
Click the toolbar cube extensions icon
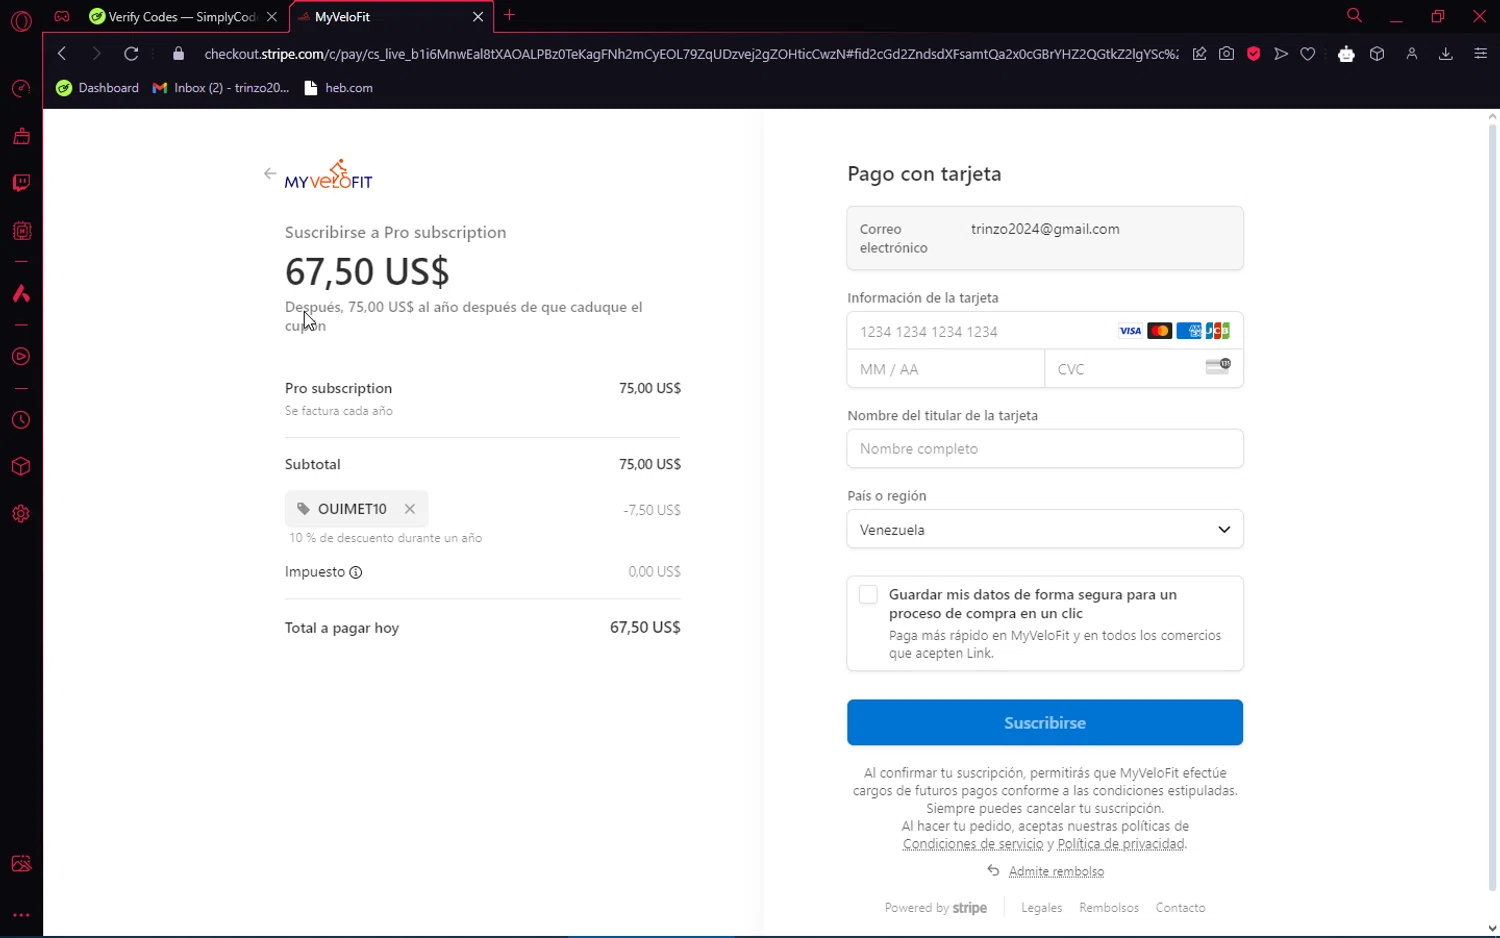(x=1377, y=54)
